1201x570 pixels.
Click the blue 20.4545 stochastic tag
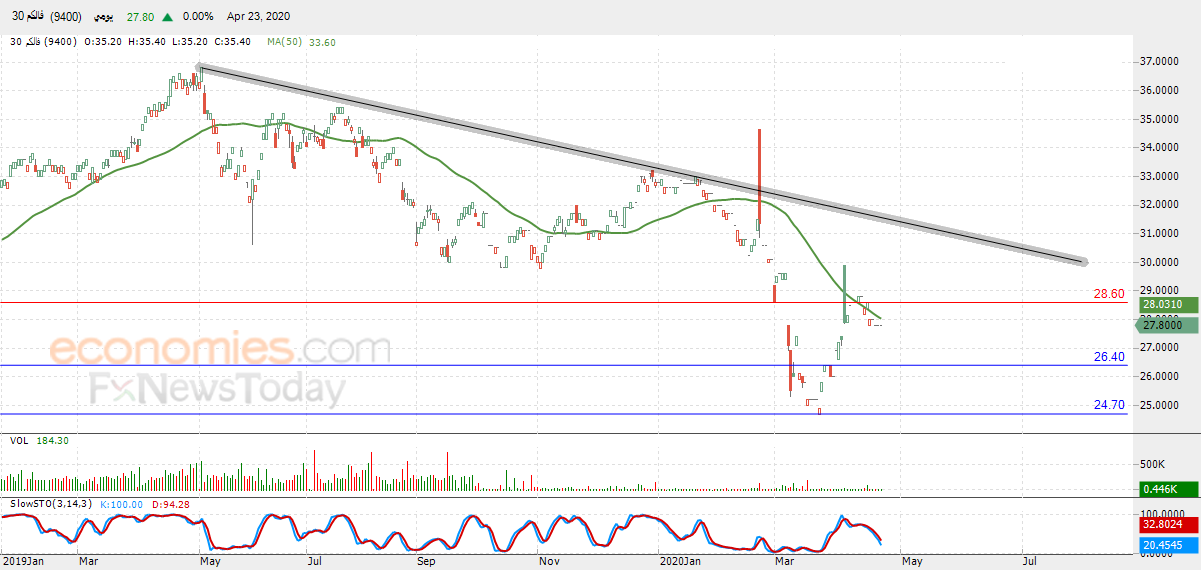point(1168,545)
